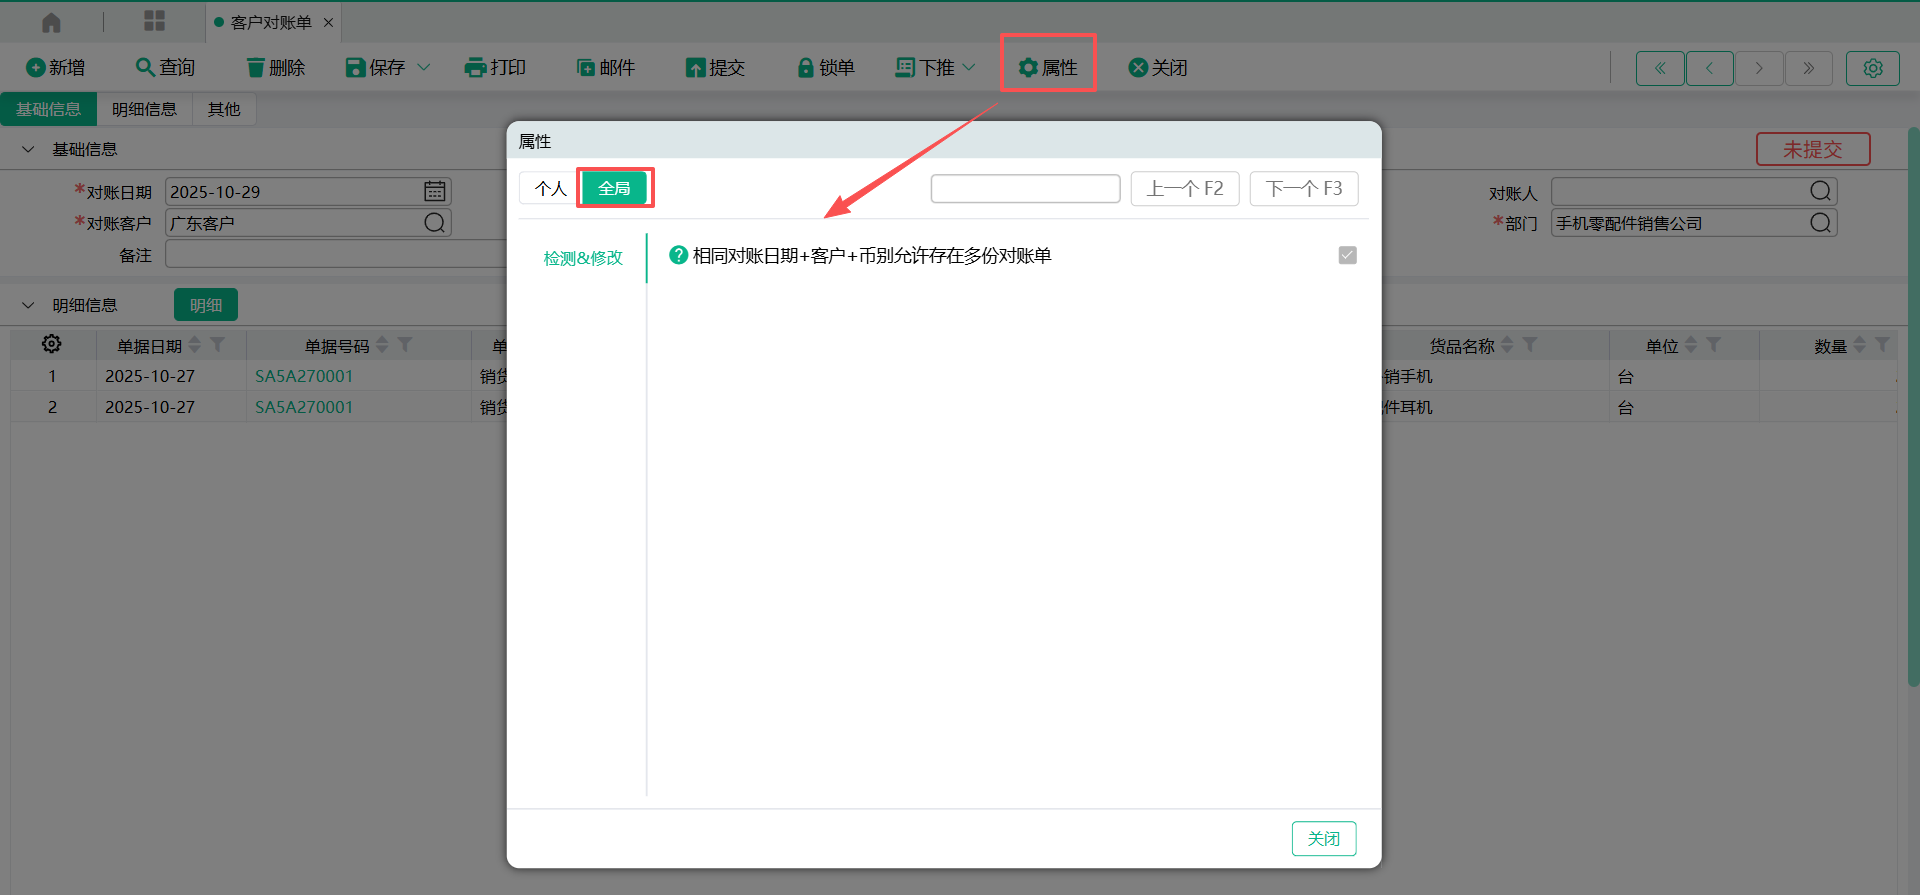Click the 锁单 lock toolbar icon
Viewport: 1920px width, 895px height.
tap(805, 67)
